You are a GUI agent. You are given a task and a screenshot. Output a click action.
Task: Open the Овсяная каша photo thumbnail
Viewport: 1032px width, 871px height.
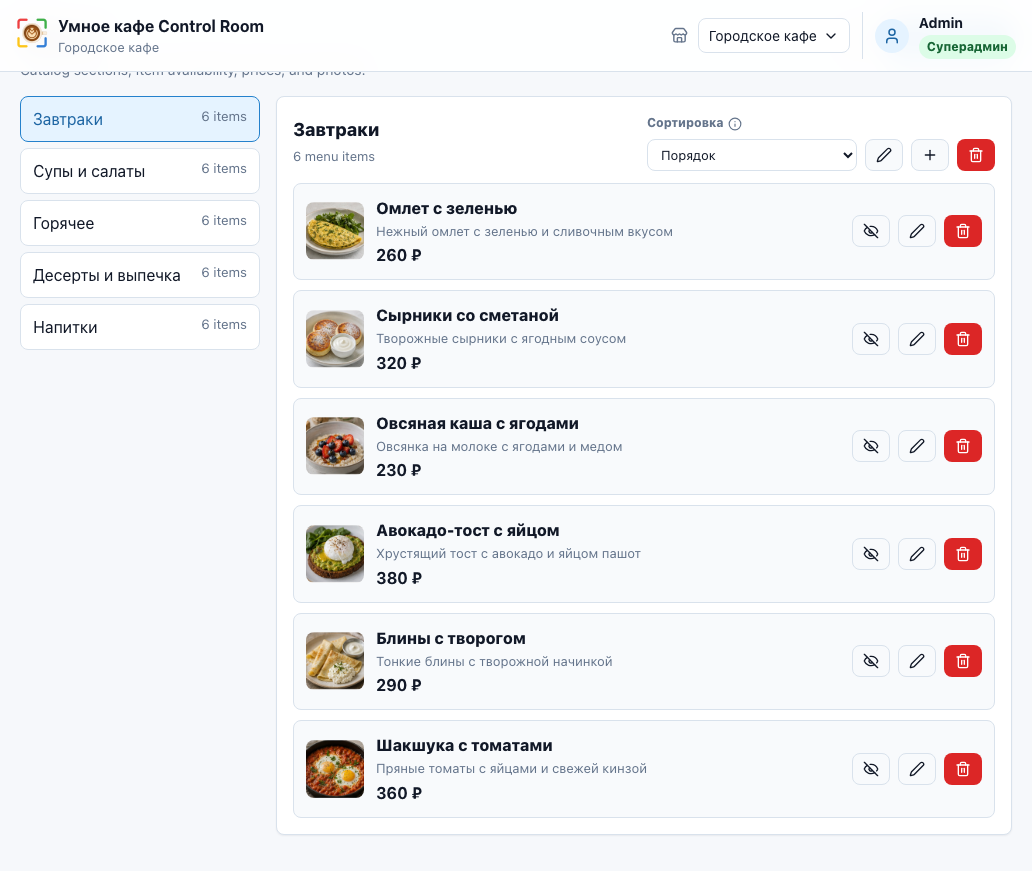pos(335,446)
